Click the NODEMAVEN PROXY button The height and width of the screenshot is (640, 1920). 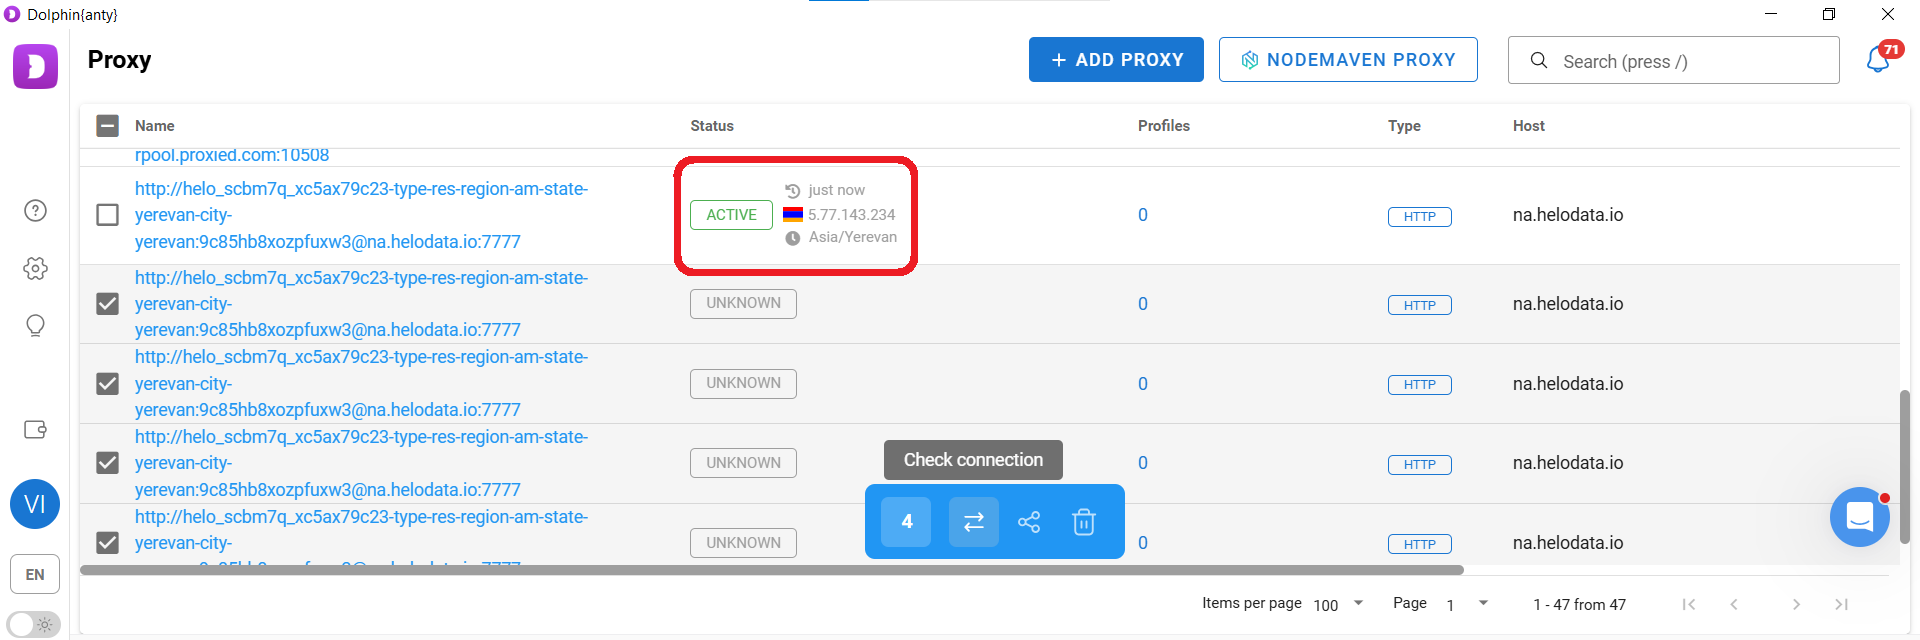1348,60
